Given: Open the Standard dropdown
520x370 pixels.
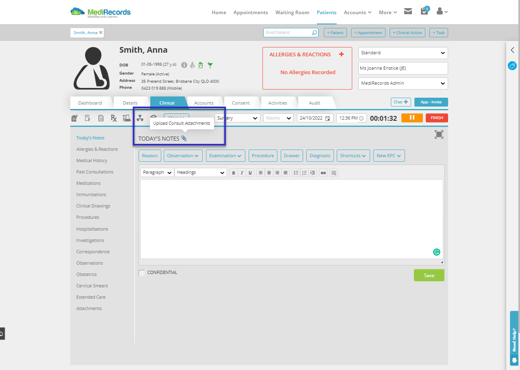Looking at the screenshot, I should (403, 53).
